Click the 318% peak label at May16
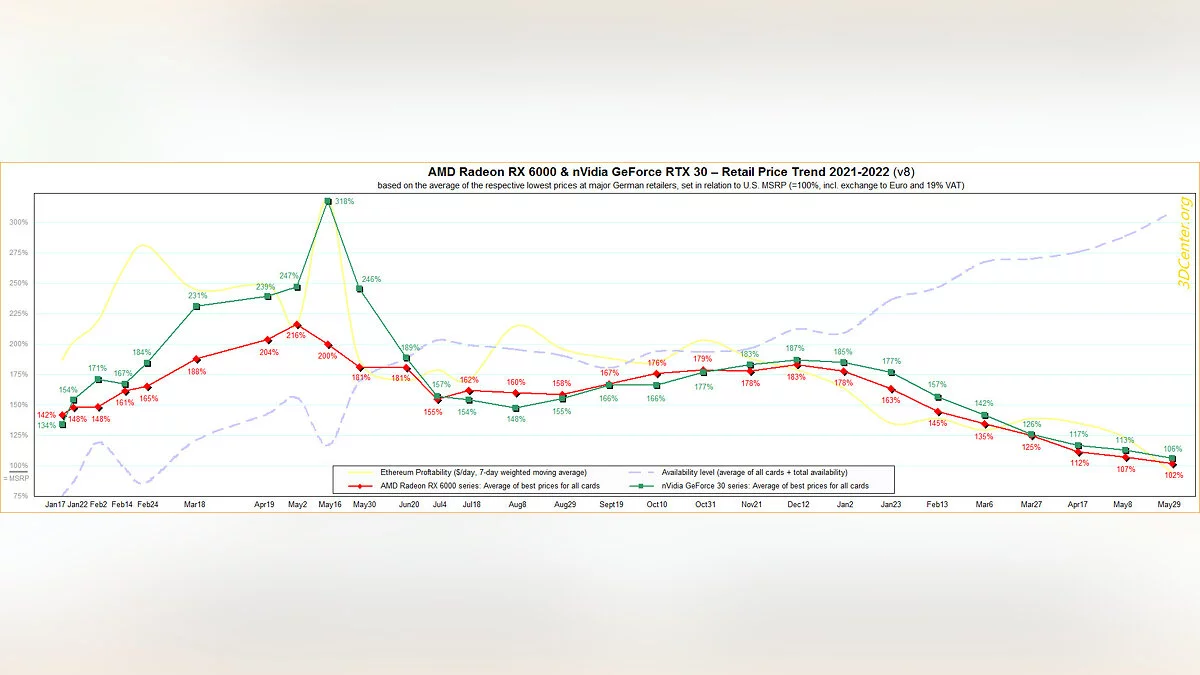The width and height of the screenshot is (1200, 675). click(x=345, y=202)
